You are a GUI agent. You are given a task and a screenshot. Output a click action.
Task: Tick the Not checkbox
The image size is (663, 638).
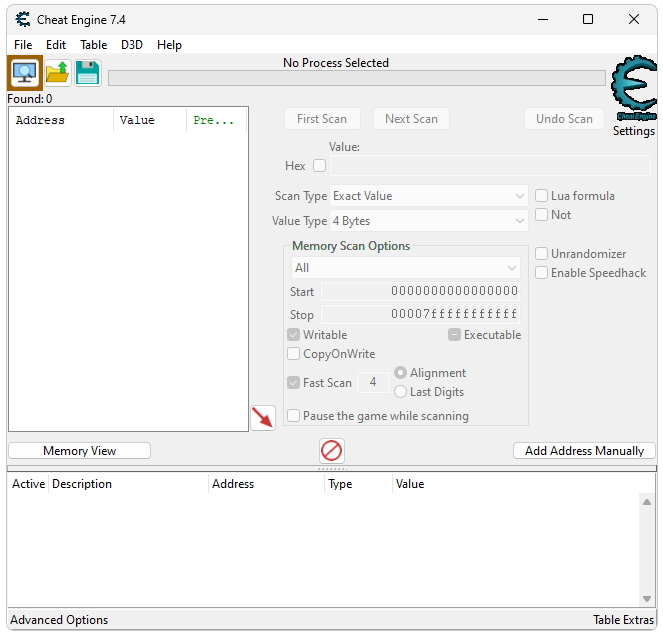(x=541, y=214)
